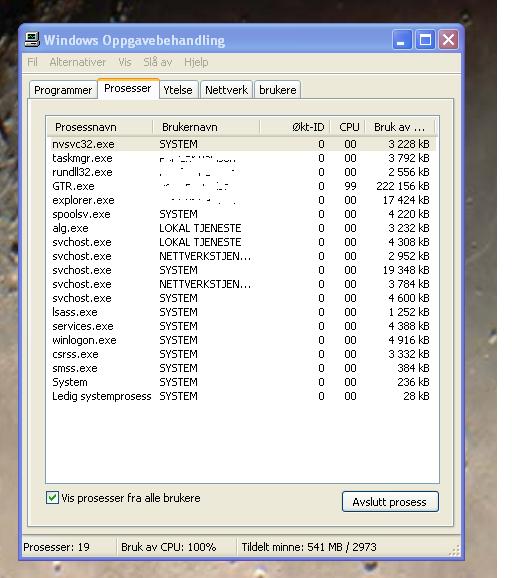Select the lsass.exe process
This screenshot has width=512, height=578.
pos(242,312)
